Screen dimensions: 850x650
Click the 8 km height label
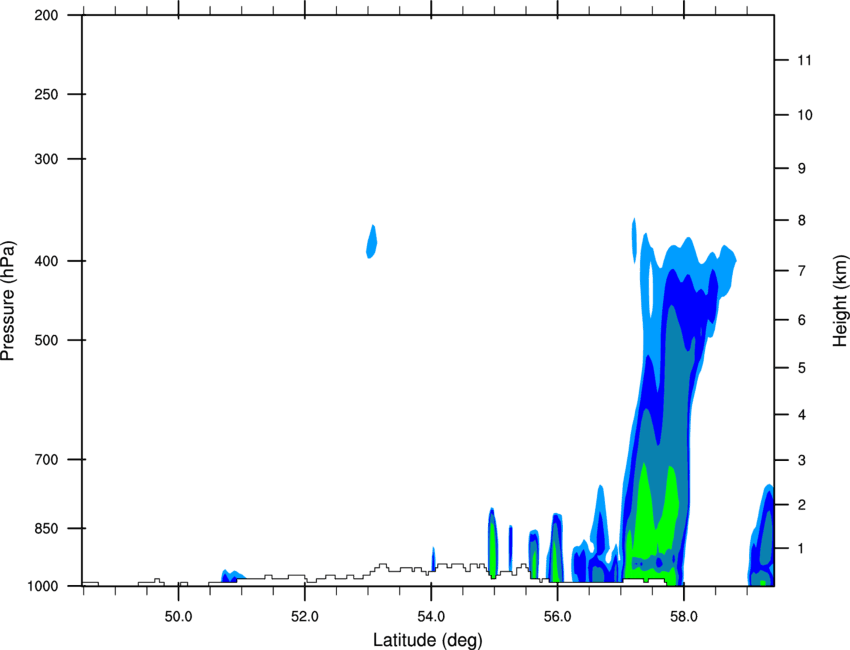click(x=802, y=220)
